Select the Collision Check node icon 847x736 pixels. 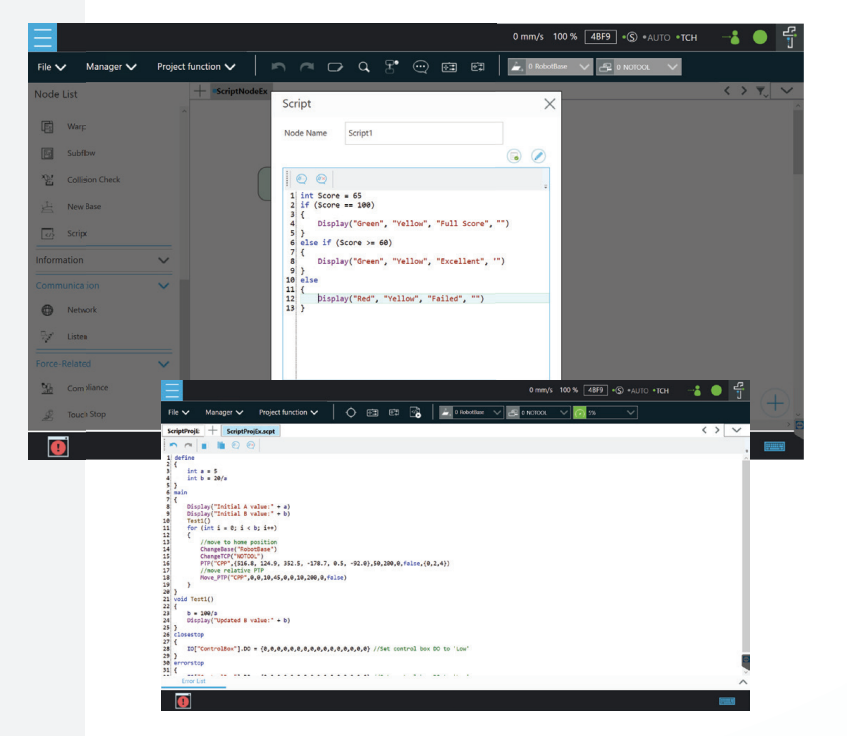[x=47, y=180]
